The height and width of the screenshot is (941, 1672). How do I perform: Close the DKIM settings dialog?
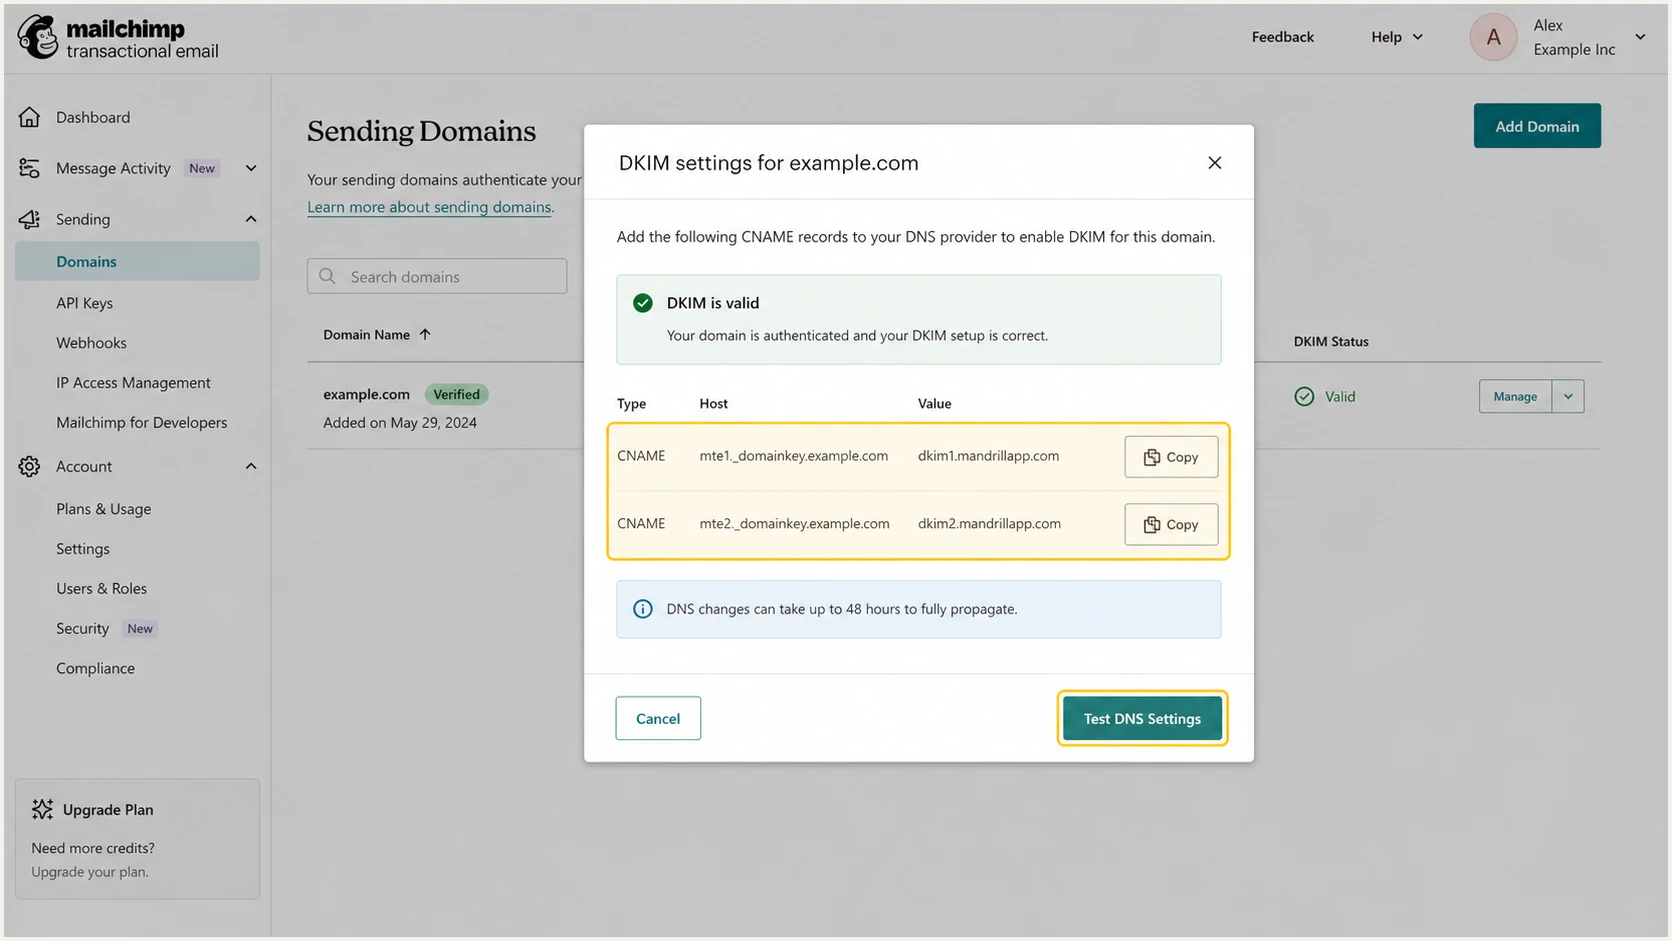coord(1214,163)
